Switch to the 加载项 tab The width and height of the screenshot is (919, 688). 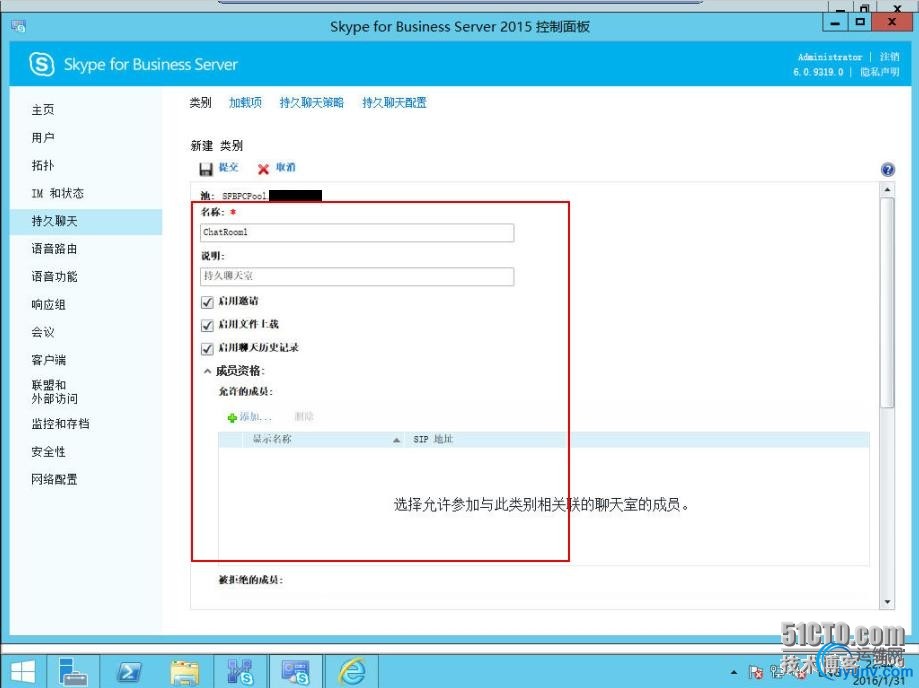pos(245,103)
